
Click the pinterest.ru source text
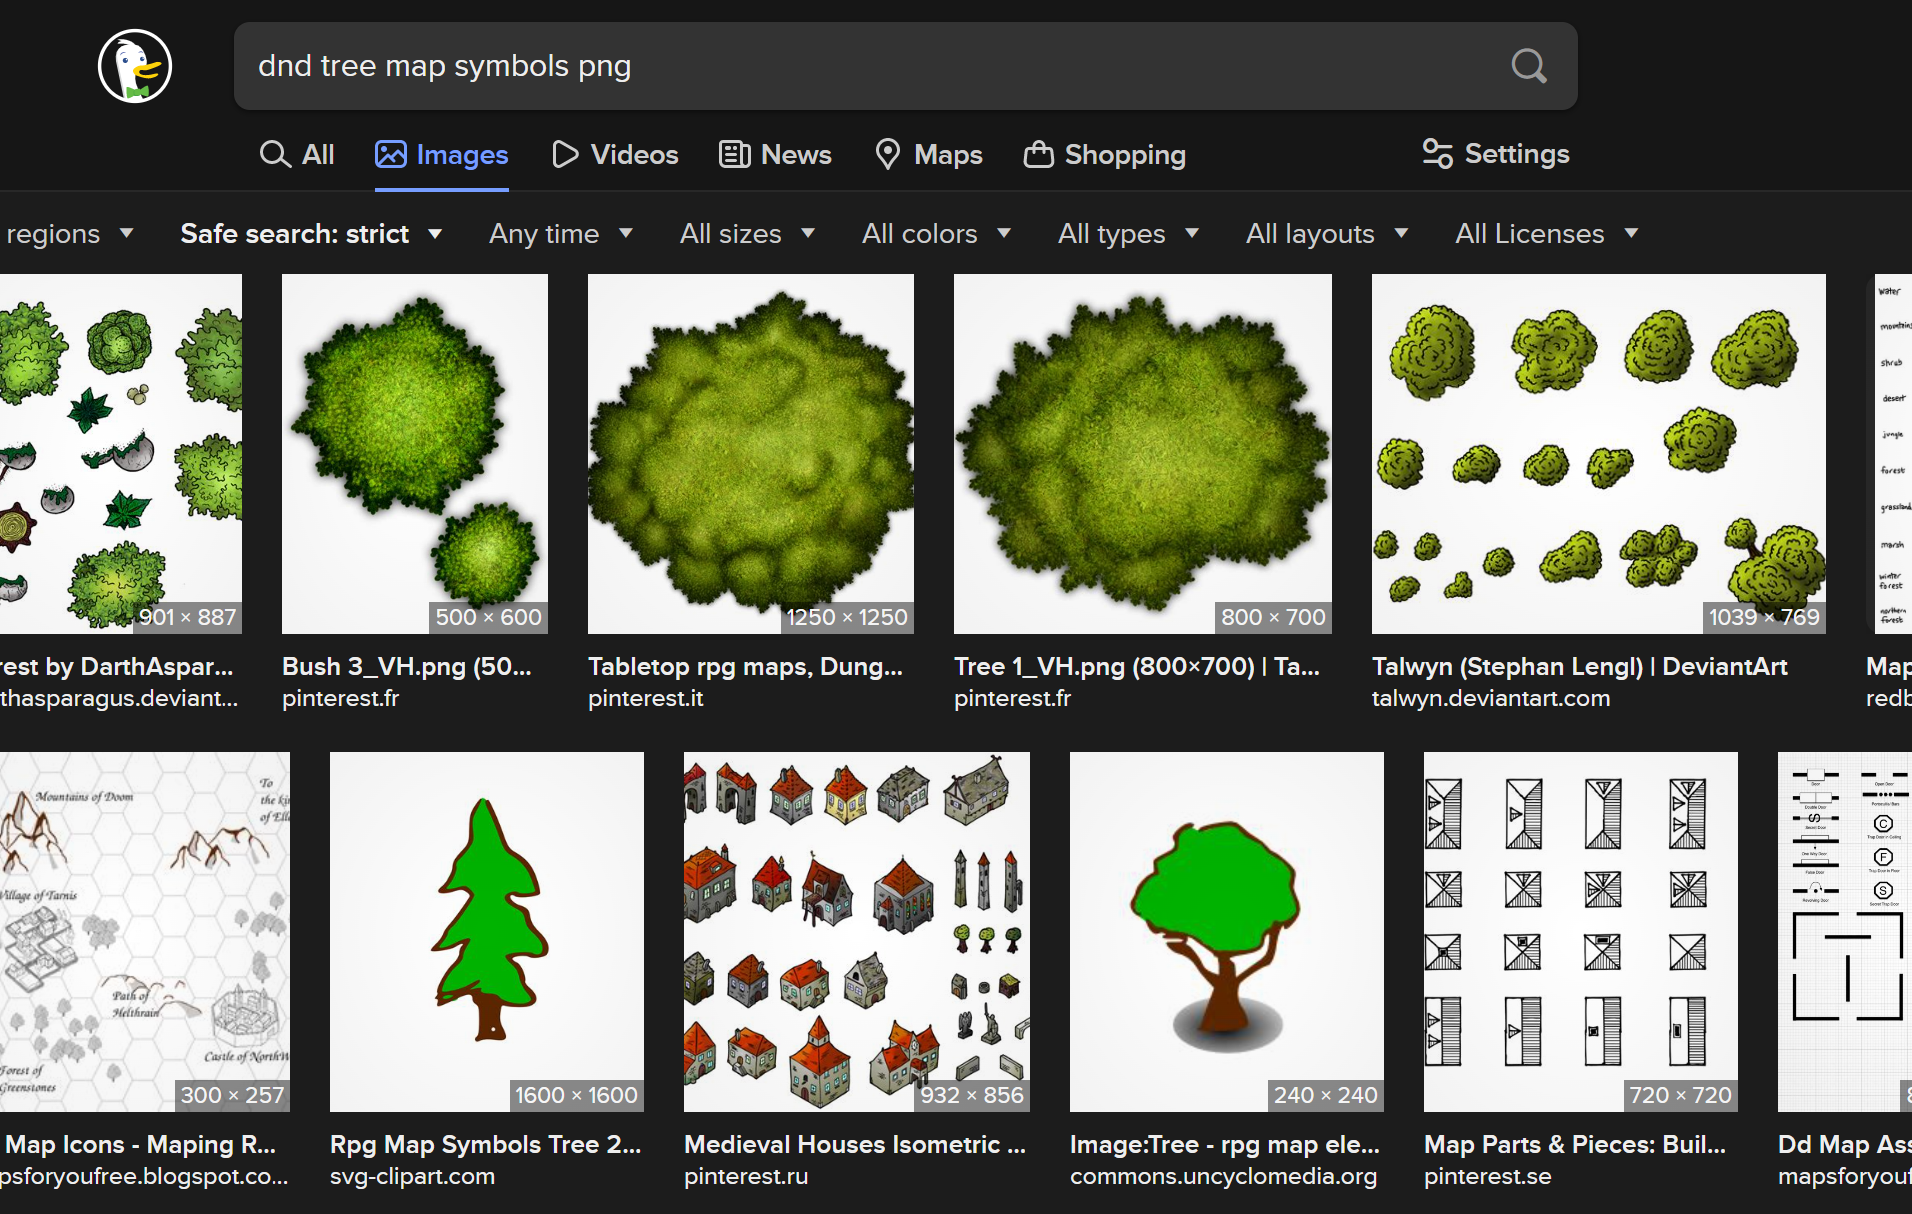tap(746, 1176)
